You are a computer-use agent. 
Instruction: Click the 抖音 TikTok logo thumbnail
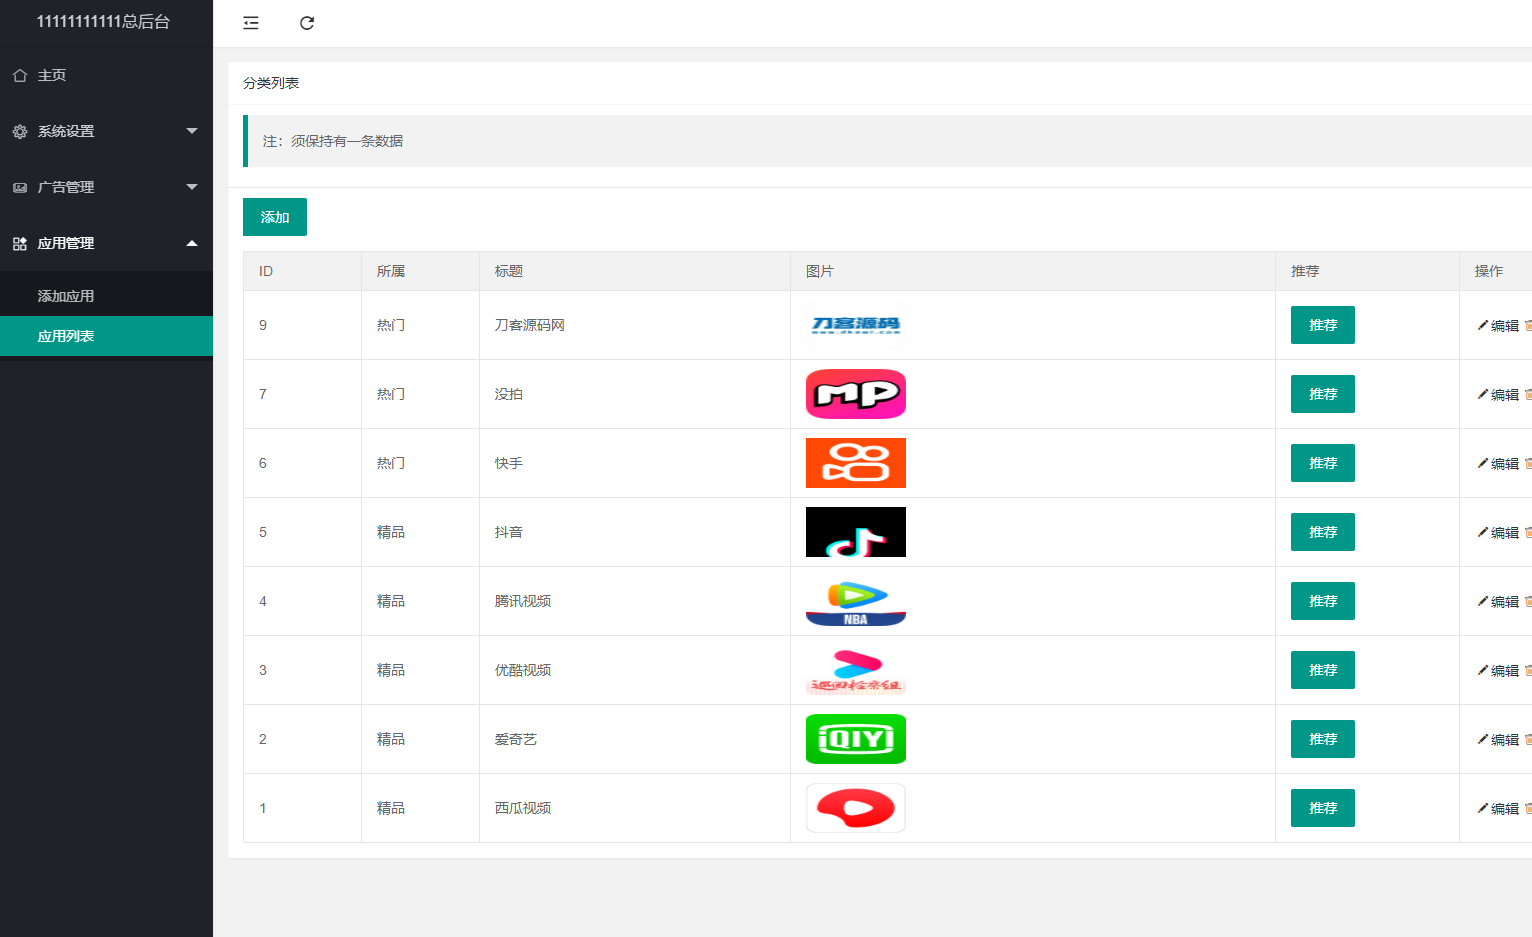(856, 532)
